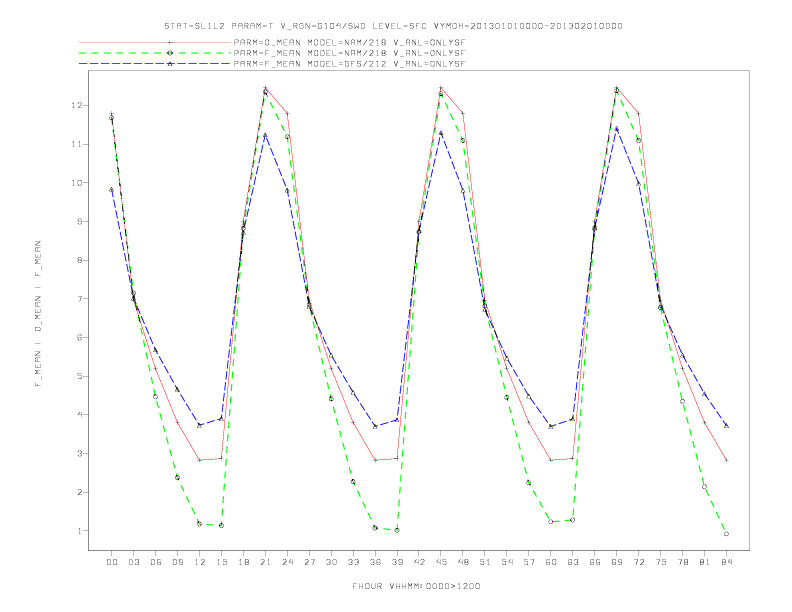Click x-axis tick label 45
Image resolution: width=792 pixels, height=612 pixels.
point(441,562)
